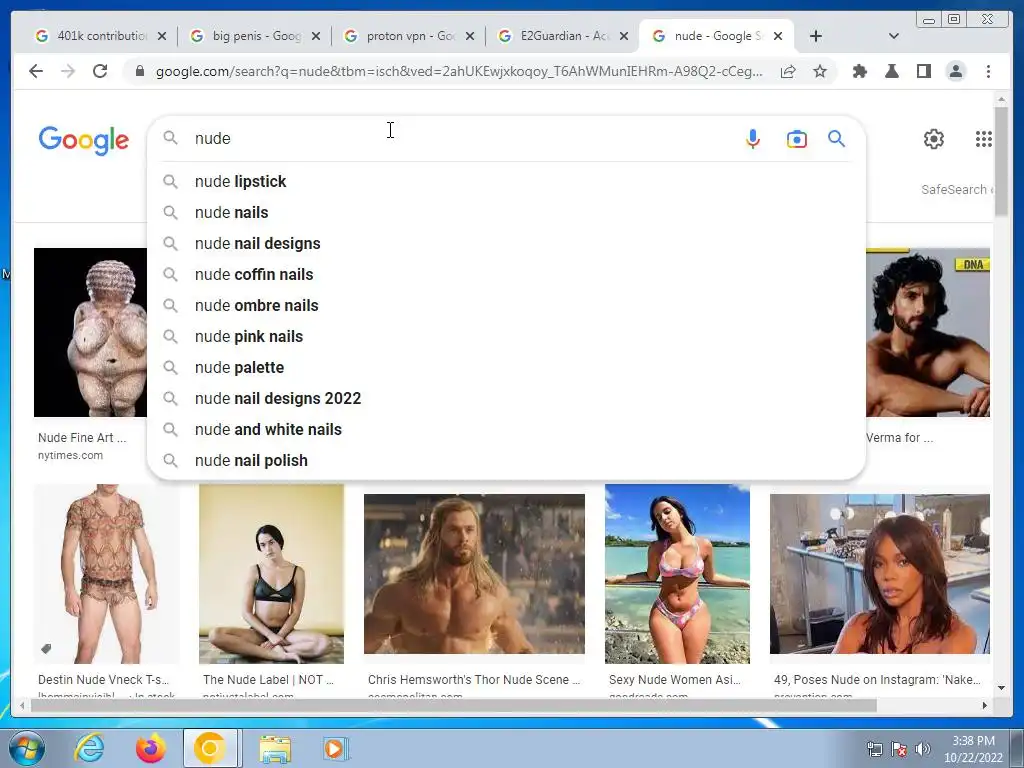1024x768 pixels.
Task: Open the SafeSearch dropdown
Action: (957, 189)
